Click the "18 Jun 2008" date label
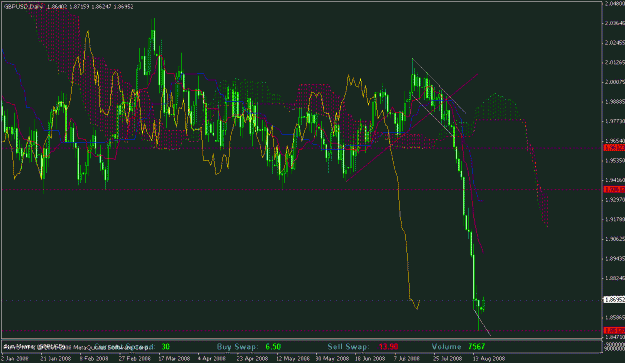 tap(370, 358)
